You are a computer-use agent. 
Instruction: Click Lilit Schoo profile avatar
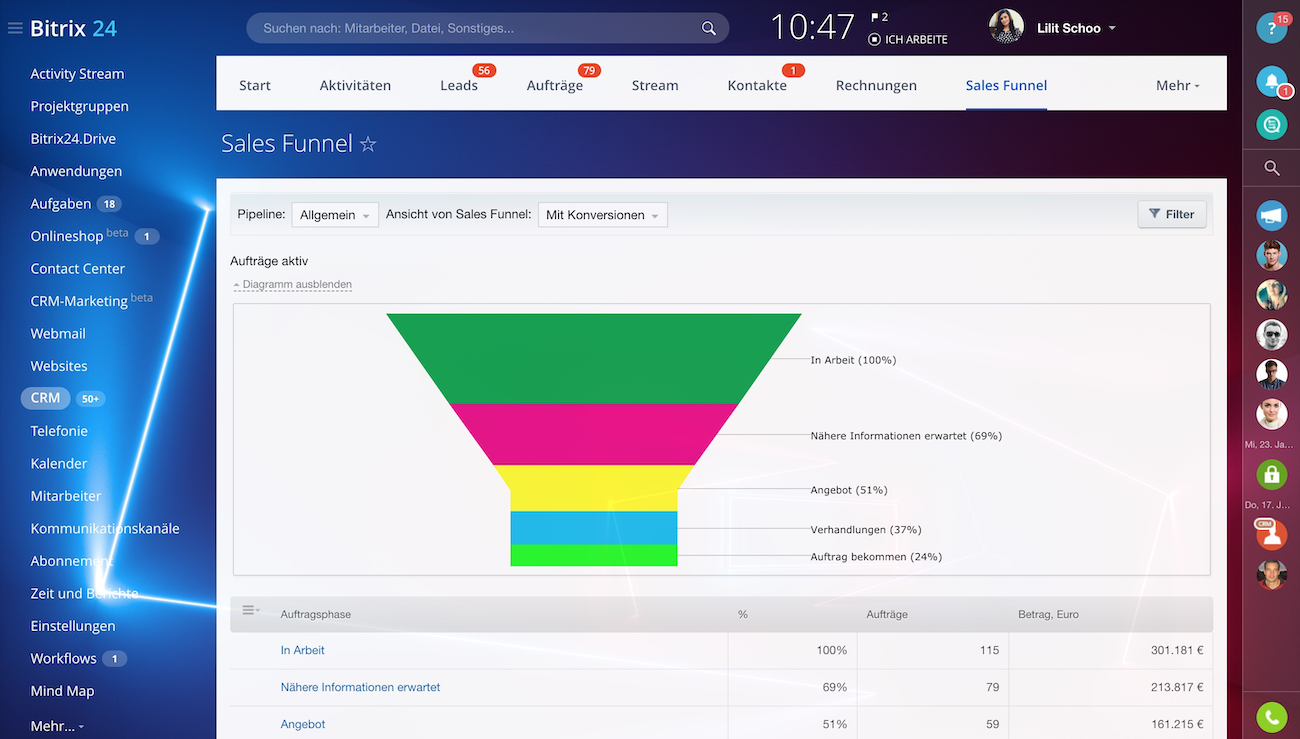pos(1006,27)
